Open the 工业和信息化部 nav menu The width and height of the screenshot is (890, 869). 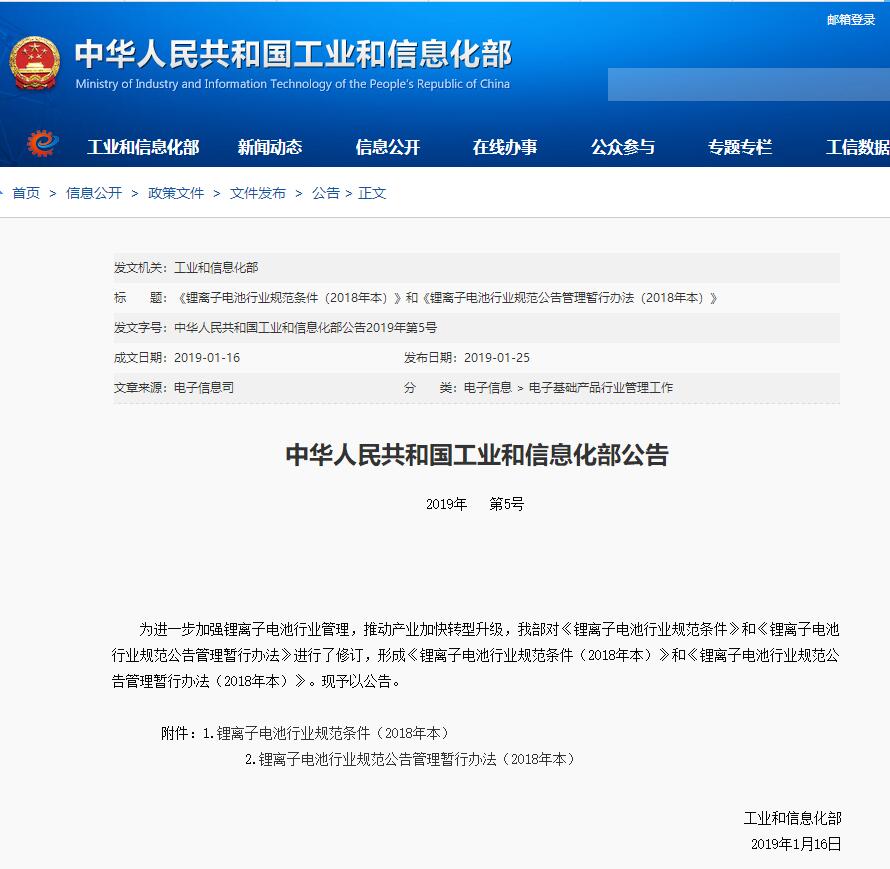pyautogui.click(x=143, y=147)
